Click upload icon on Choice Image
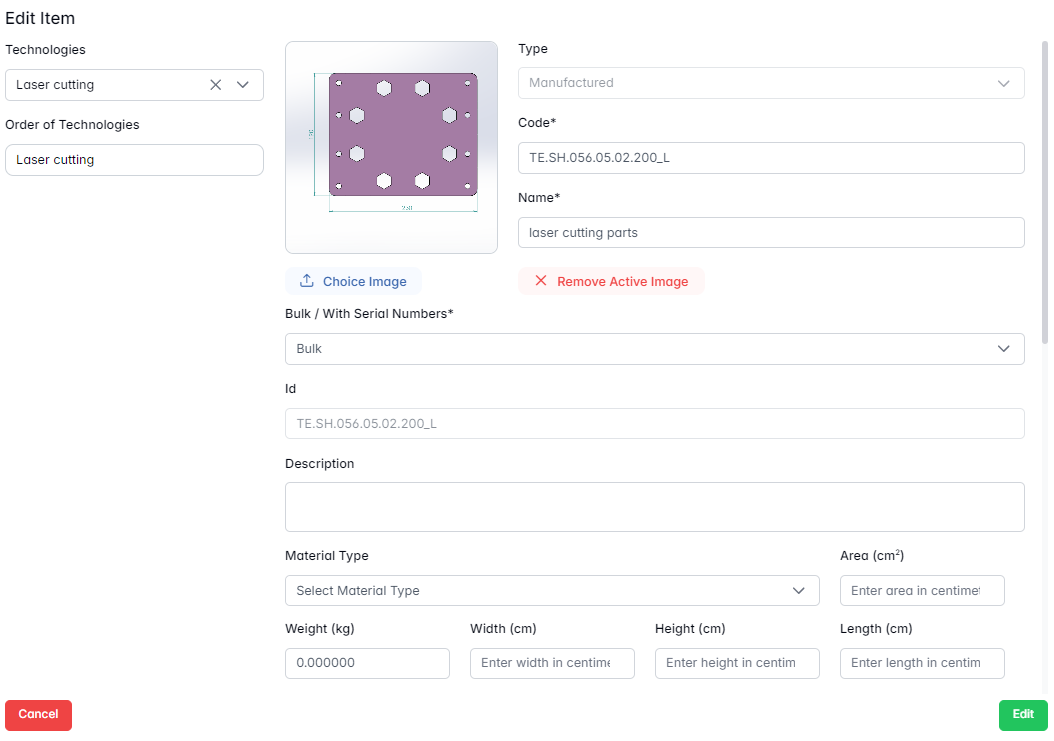 coord(307,281)
